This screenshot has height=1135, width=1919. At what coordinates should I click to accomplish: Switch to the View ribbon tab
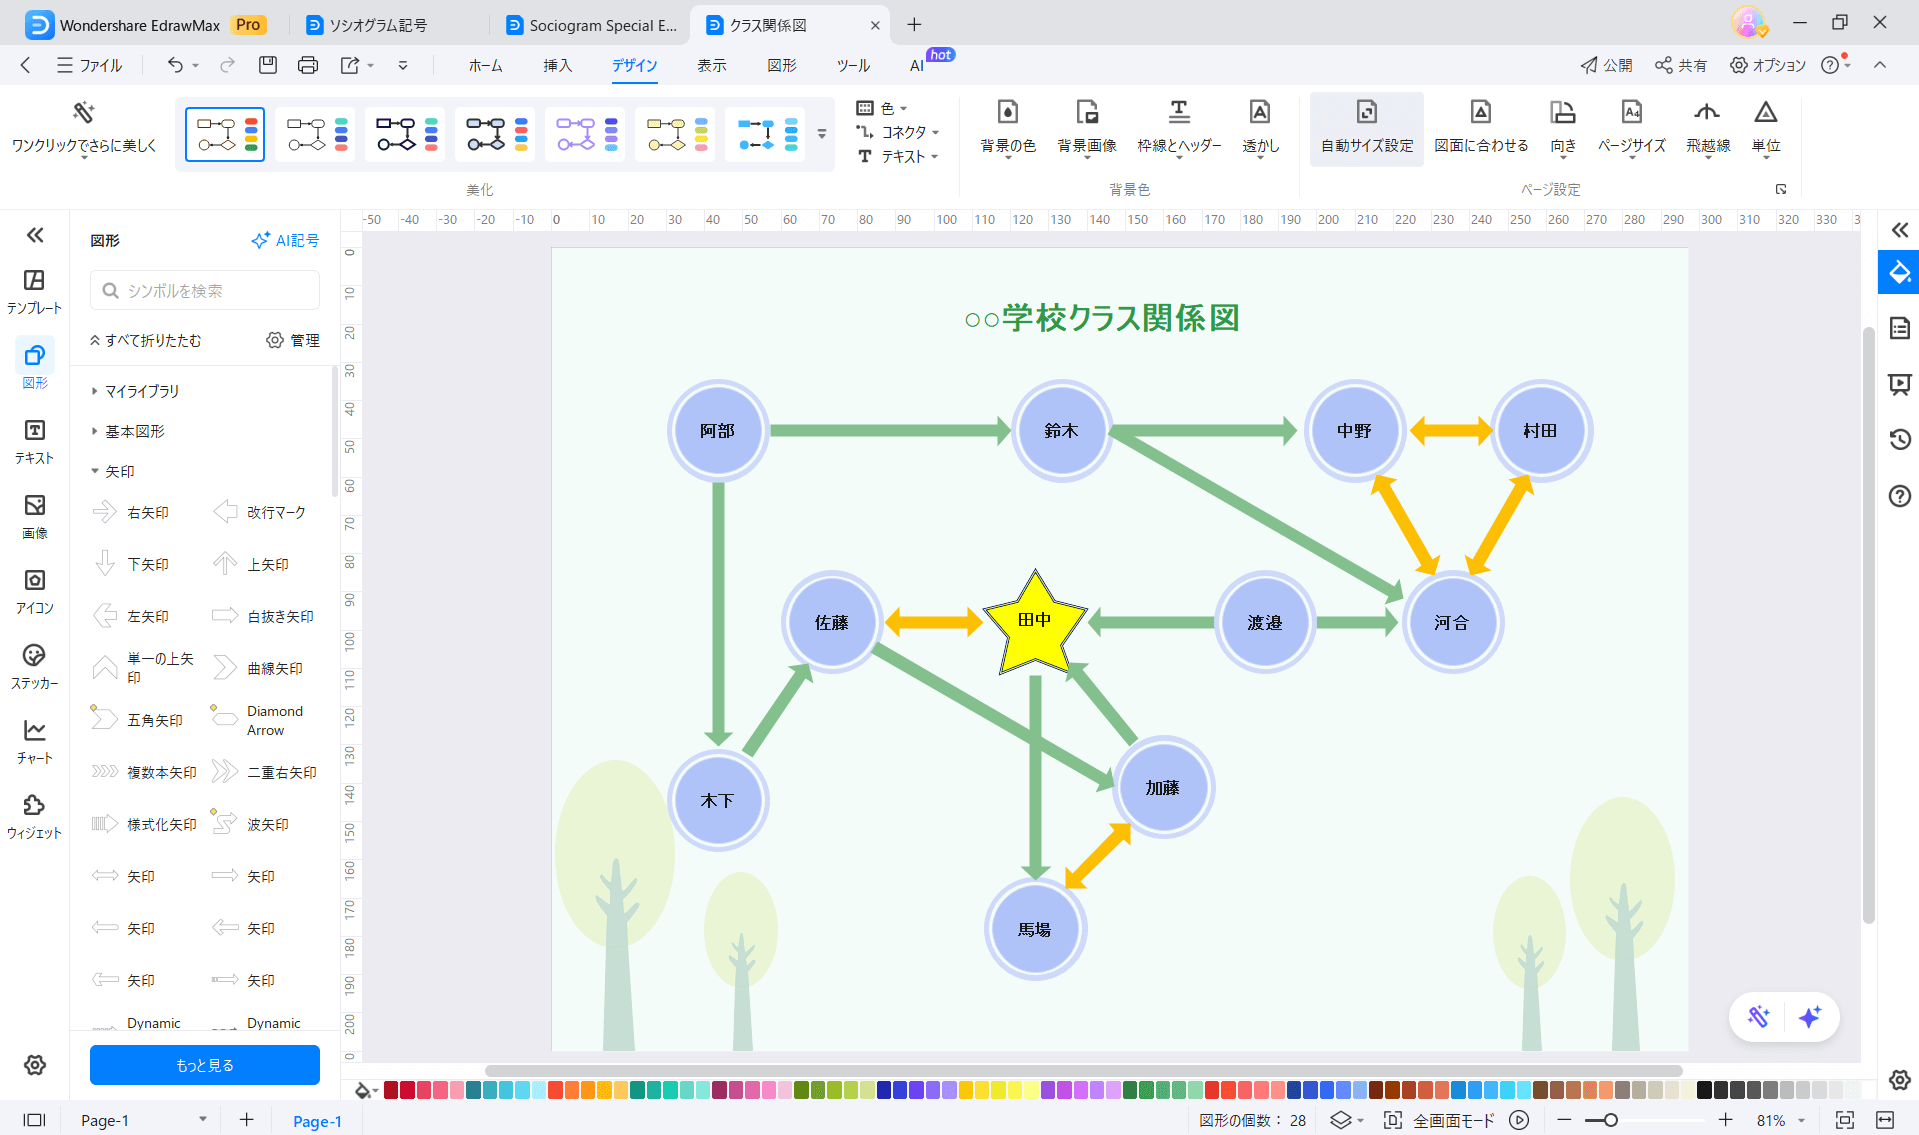[711, 65]
